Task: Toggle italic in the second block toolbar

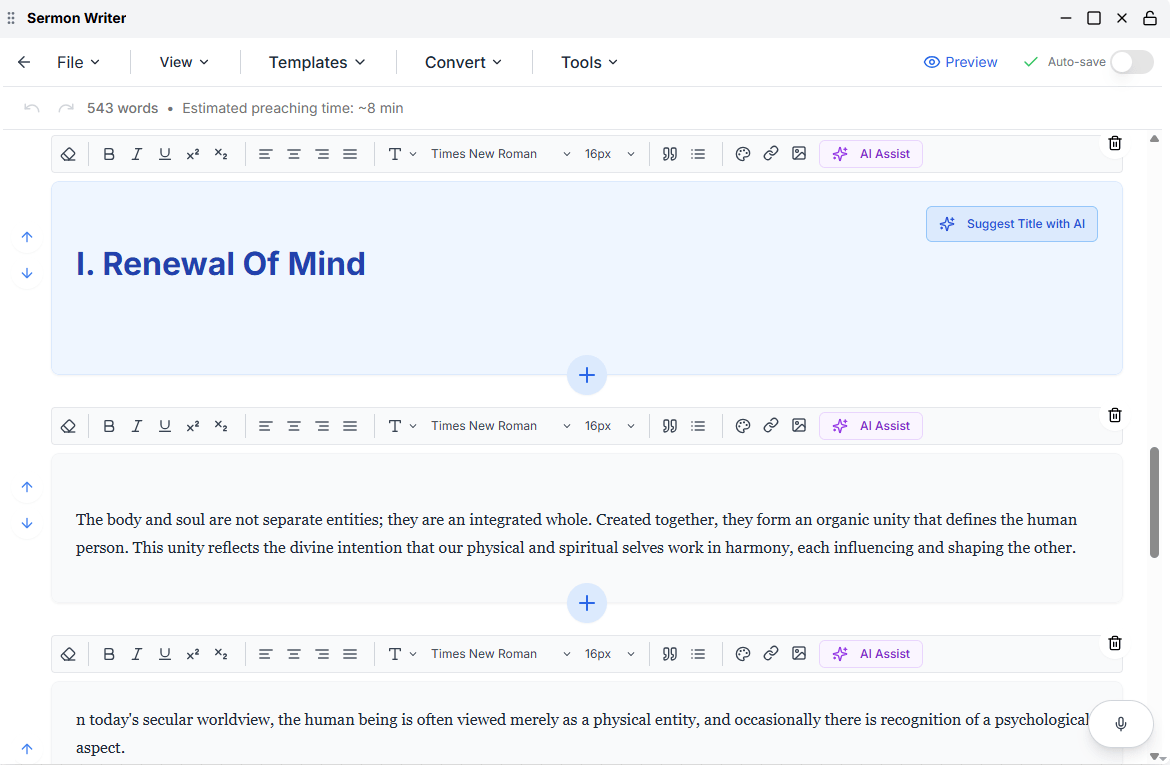Action: click(137, 425)
